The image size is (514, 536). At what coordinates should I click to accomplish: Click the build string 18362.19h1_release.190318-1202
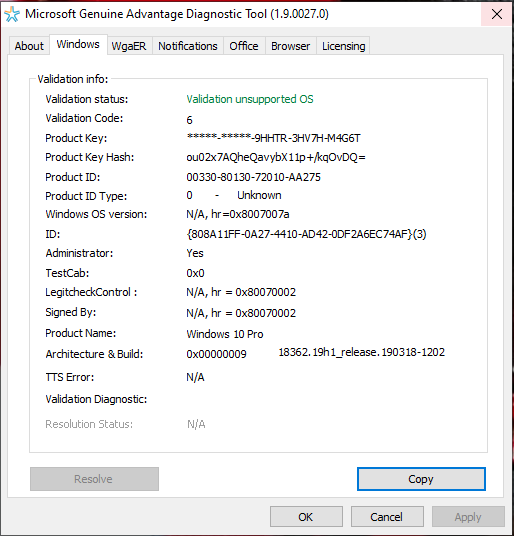point(362,352)
